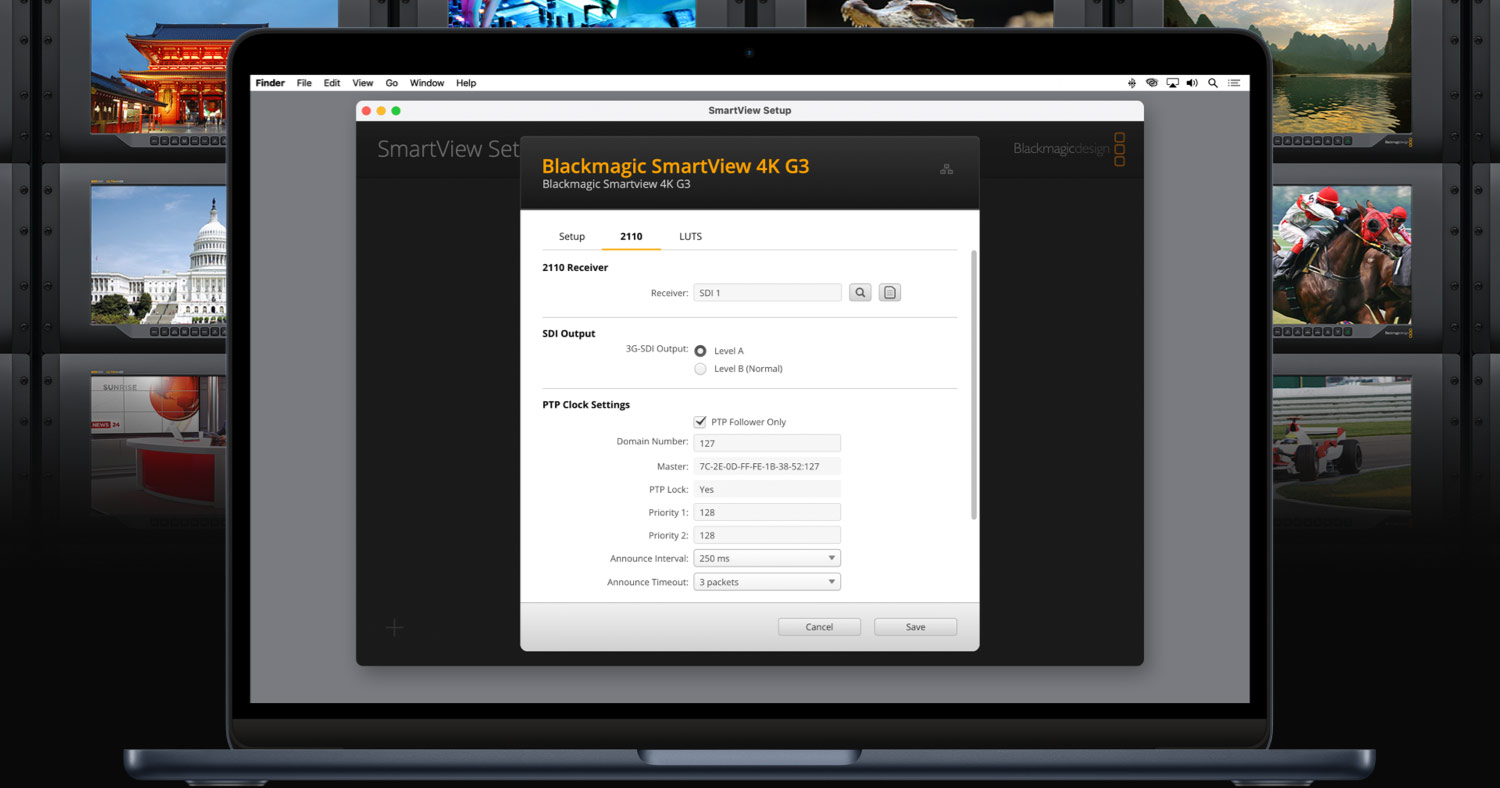Cancel the settings dialog

point(819,626)
